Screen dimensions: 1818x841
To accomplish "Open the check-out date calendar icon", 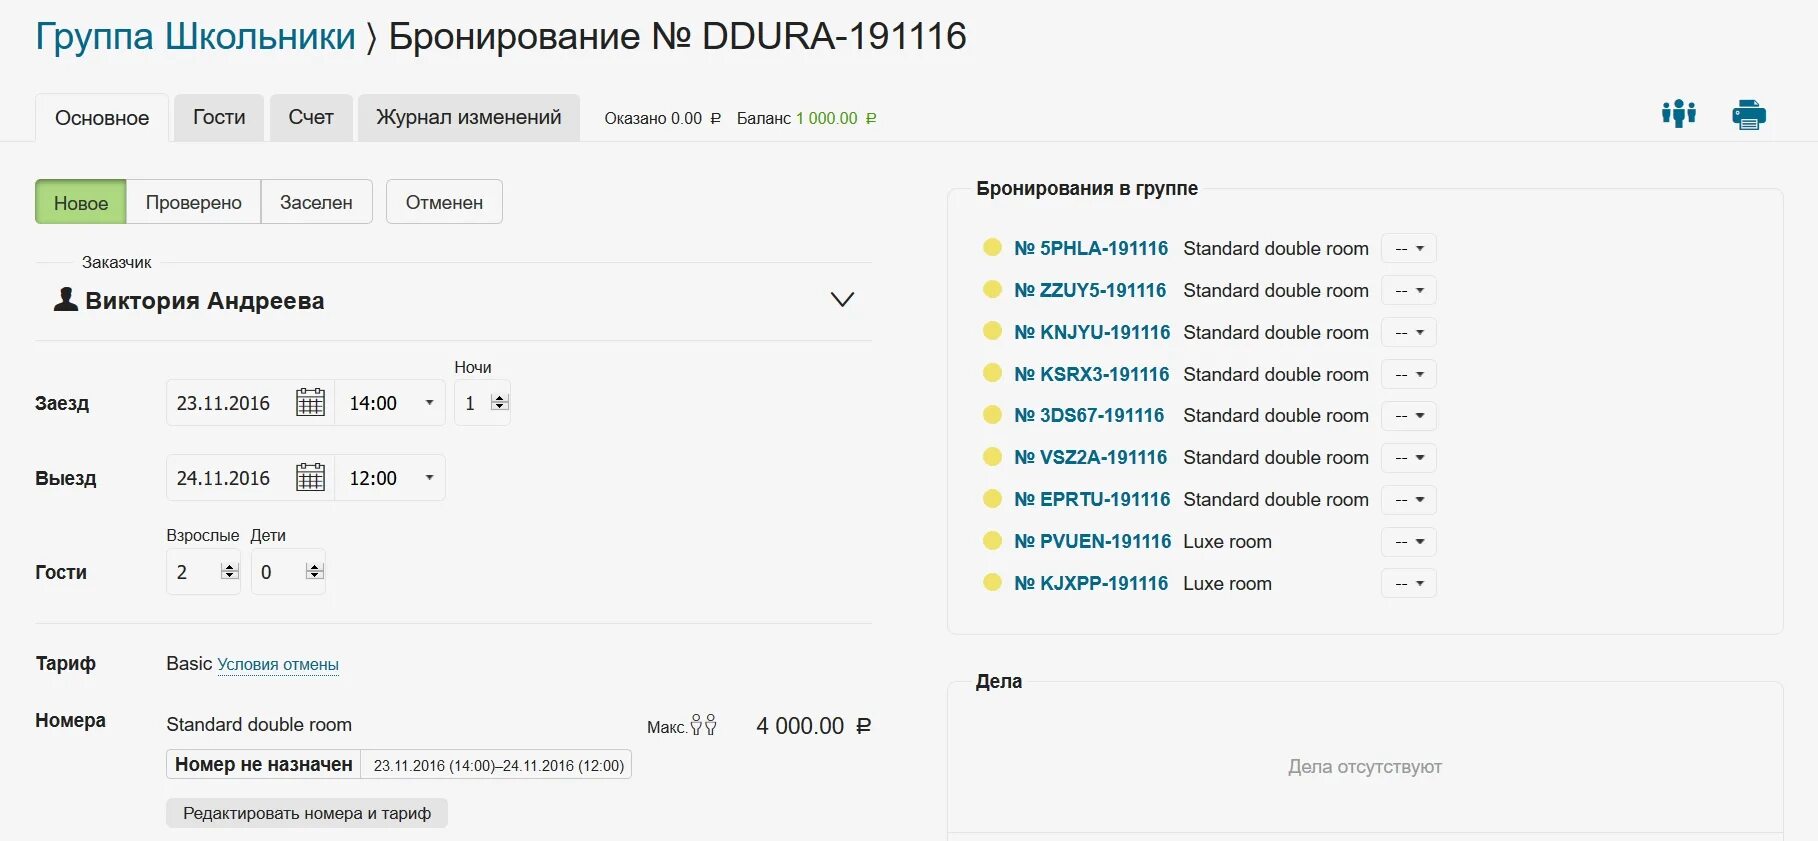I will 310,478.
